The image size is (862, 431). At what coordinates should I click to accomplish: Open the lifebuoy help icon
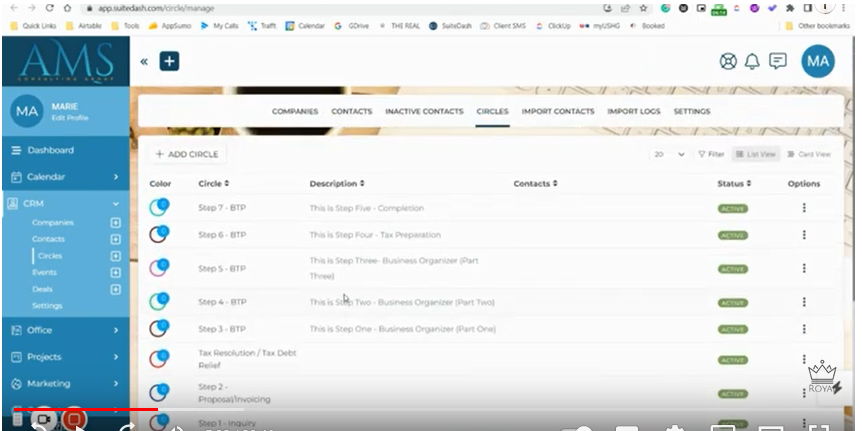(728, 62)
